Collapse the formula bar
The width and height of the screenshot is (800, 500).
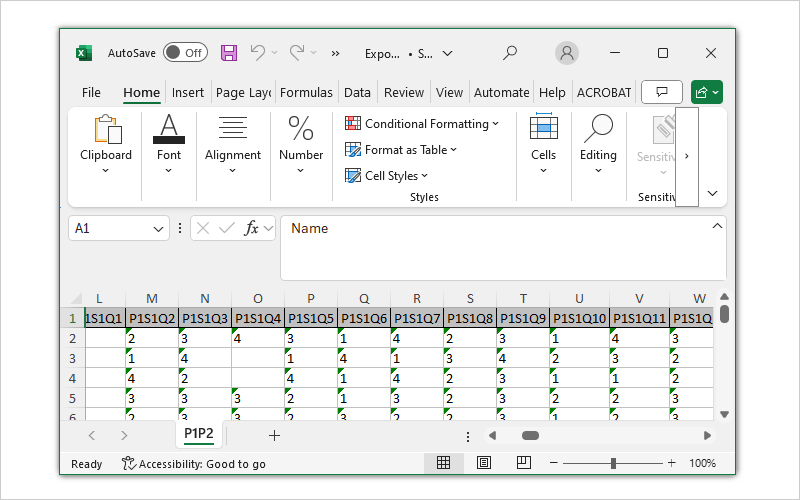pos(717,226)
